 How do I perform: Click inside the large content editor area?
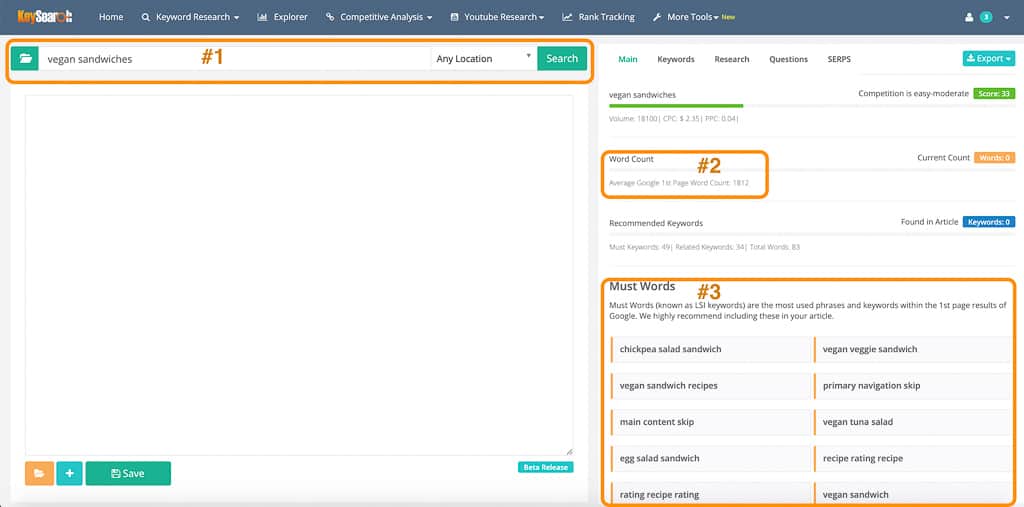[x=299, y=275]
